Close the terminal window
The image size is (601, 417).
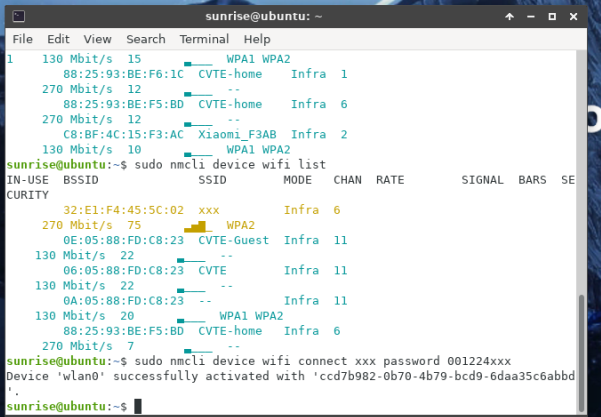point(573,16)
